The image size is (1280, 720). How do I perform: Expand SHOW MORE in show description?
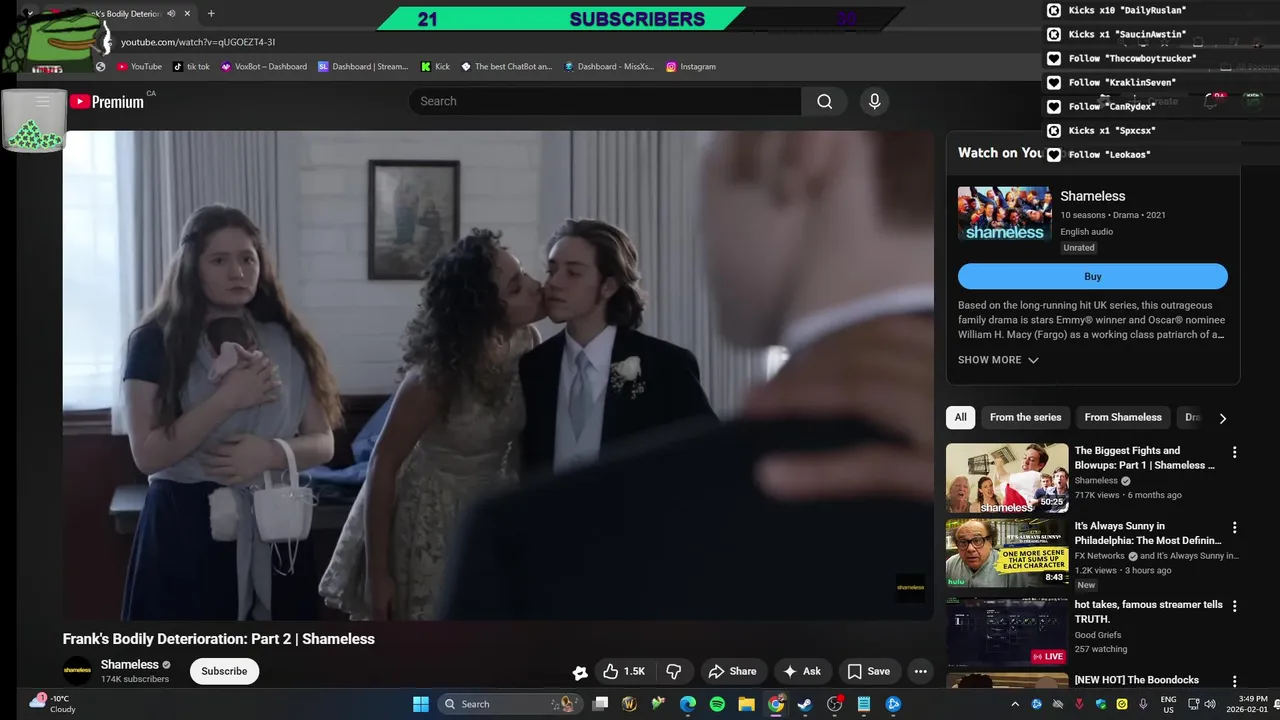(998, 360)
